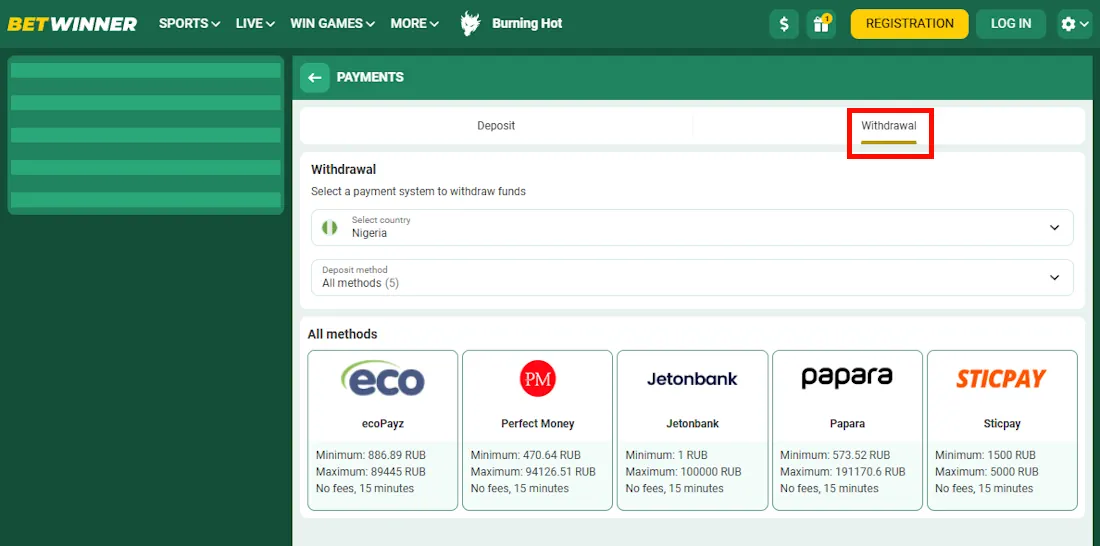Click the Papara card name
The height and width of the screenshot is (546, 1100).
[847, 424]
